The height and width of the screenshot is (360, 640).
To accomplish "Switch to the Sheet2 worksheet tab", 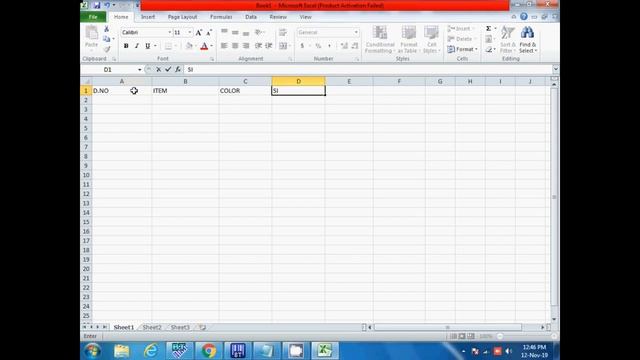I will [152, 327].
